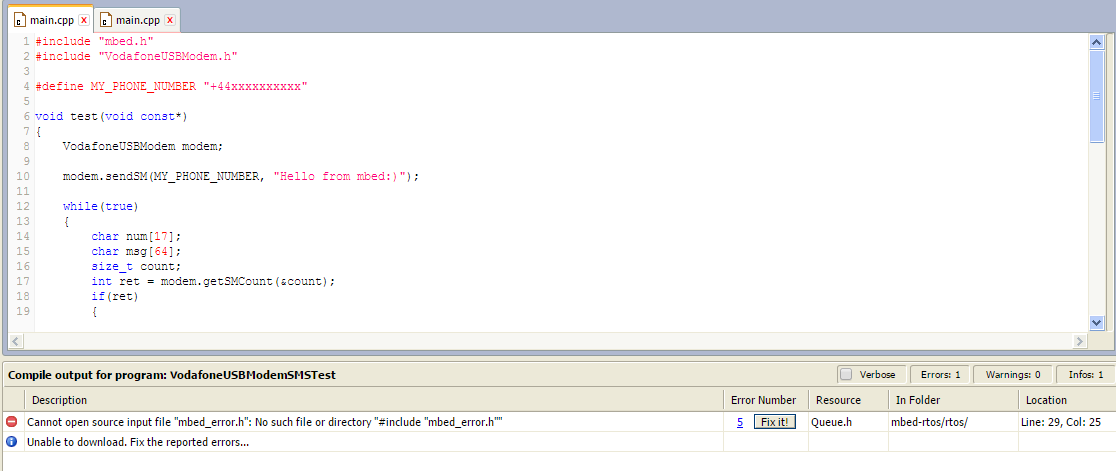Sort by Resource column header
Viewport: 1116px width, 471px height.
pyautogui.click(x=848, y=400)
